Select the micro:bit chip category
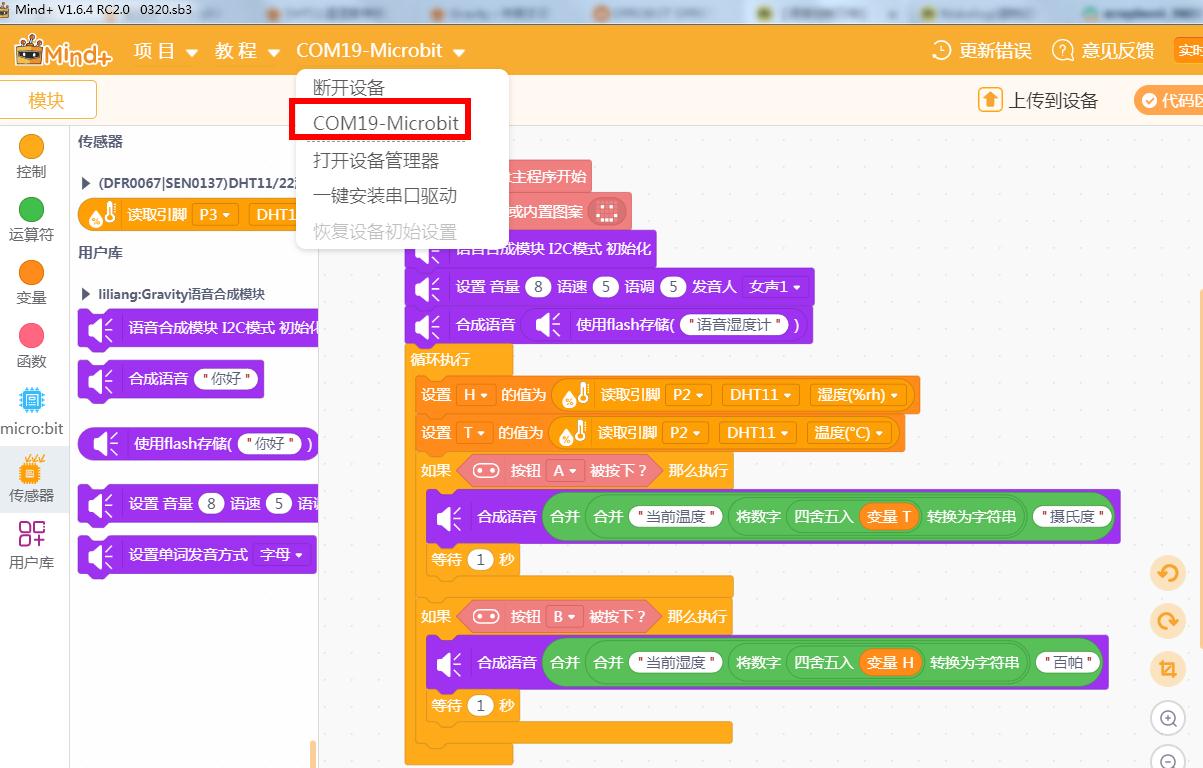 (32, 401)
